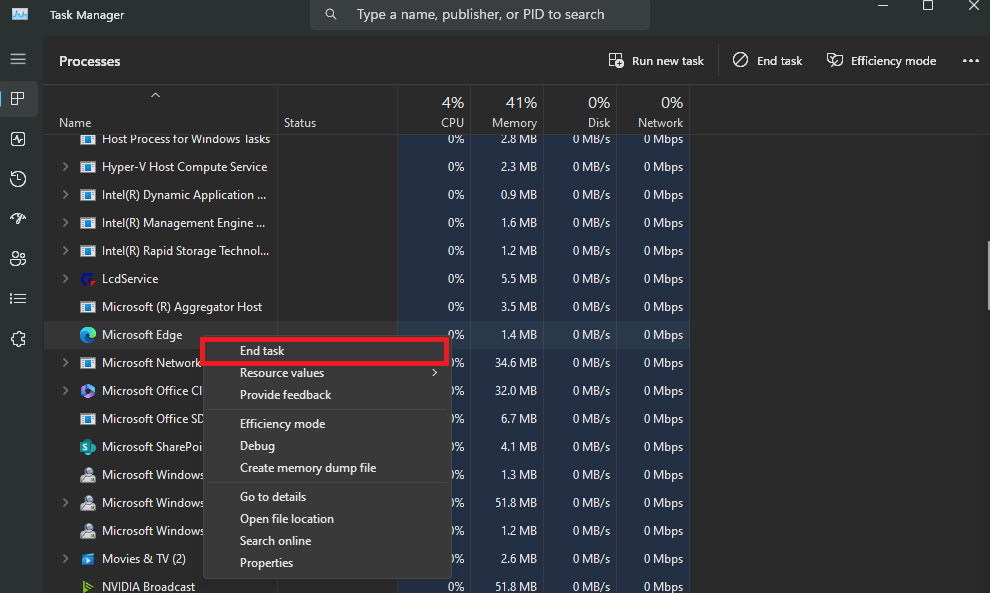Image resolution: width=990 pixels, height=593 pixels.
Task: Open the Details page in sidebar
Action: pyautogui.click(x=17, y=298)
